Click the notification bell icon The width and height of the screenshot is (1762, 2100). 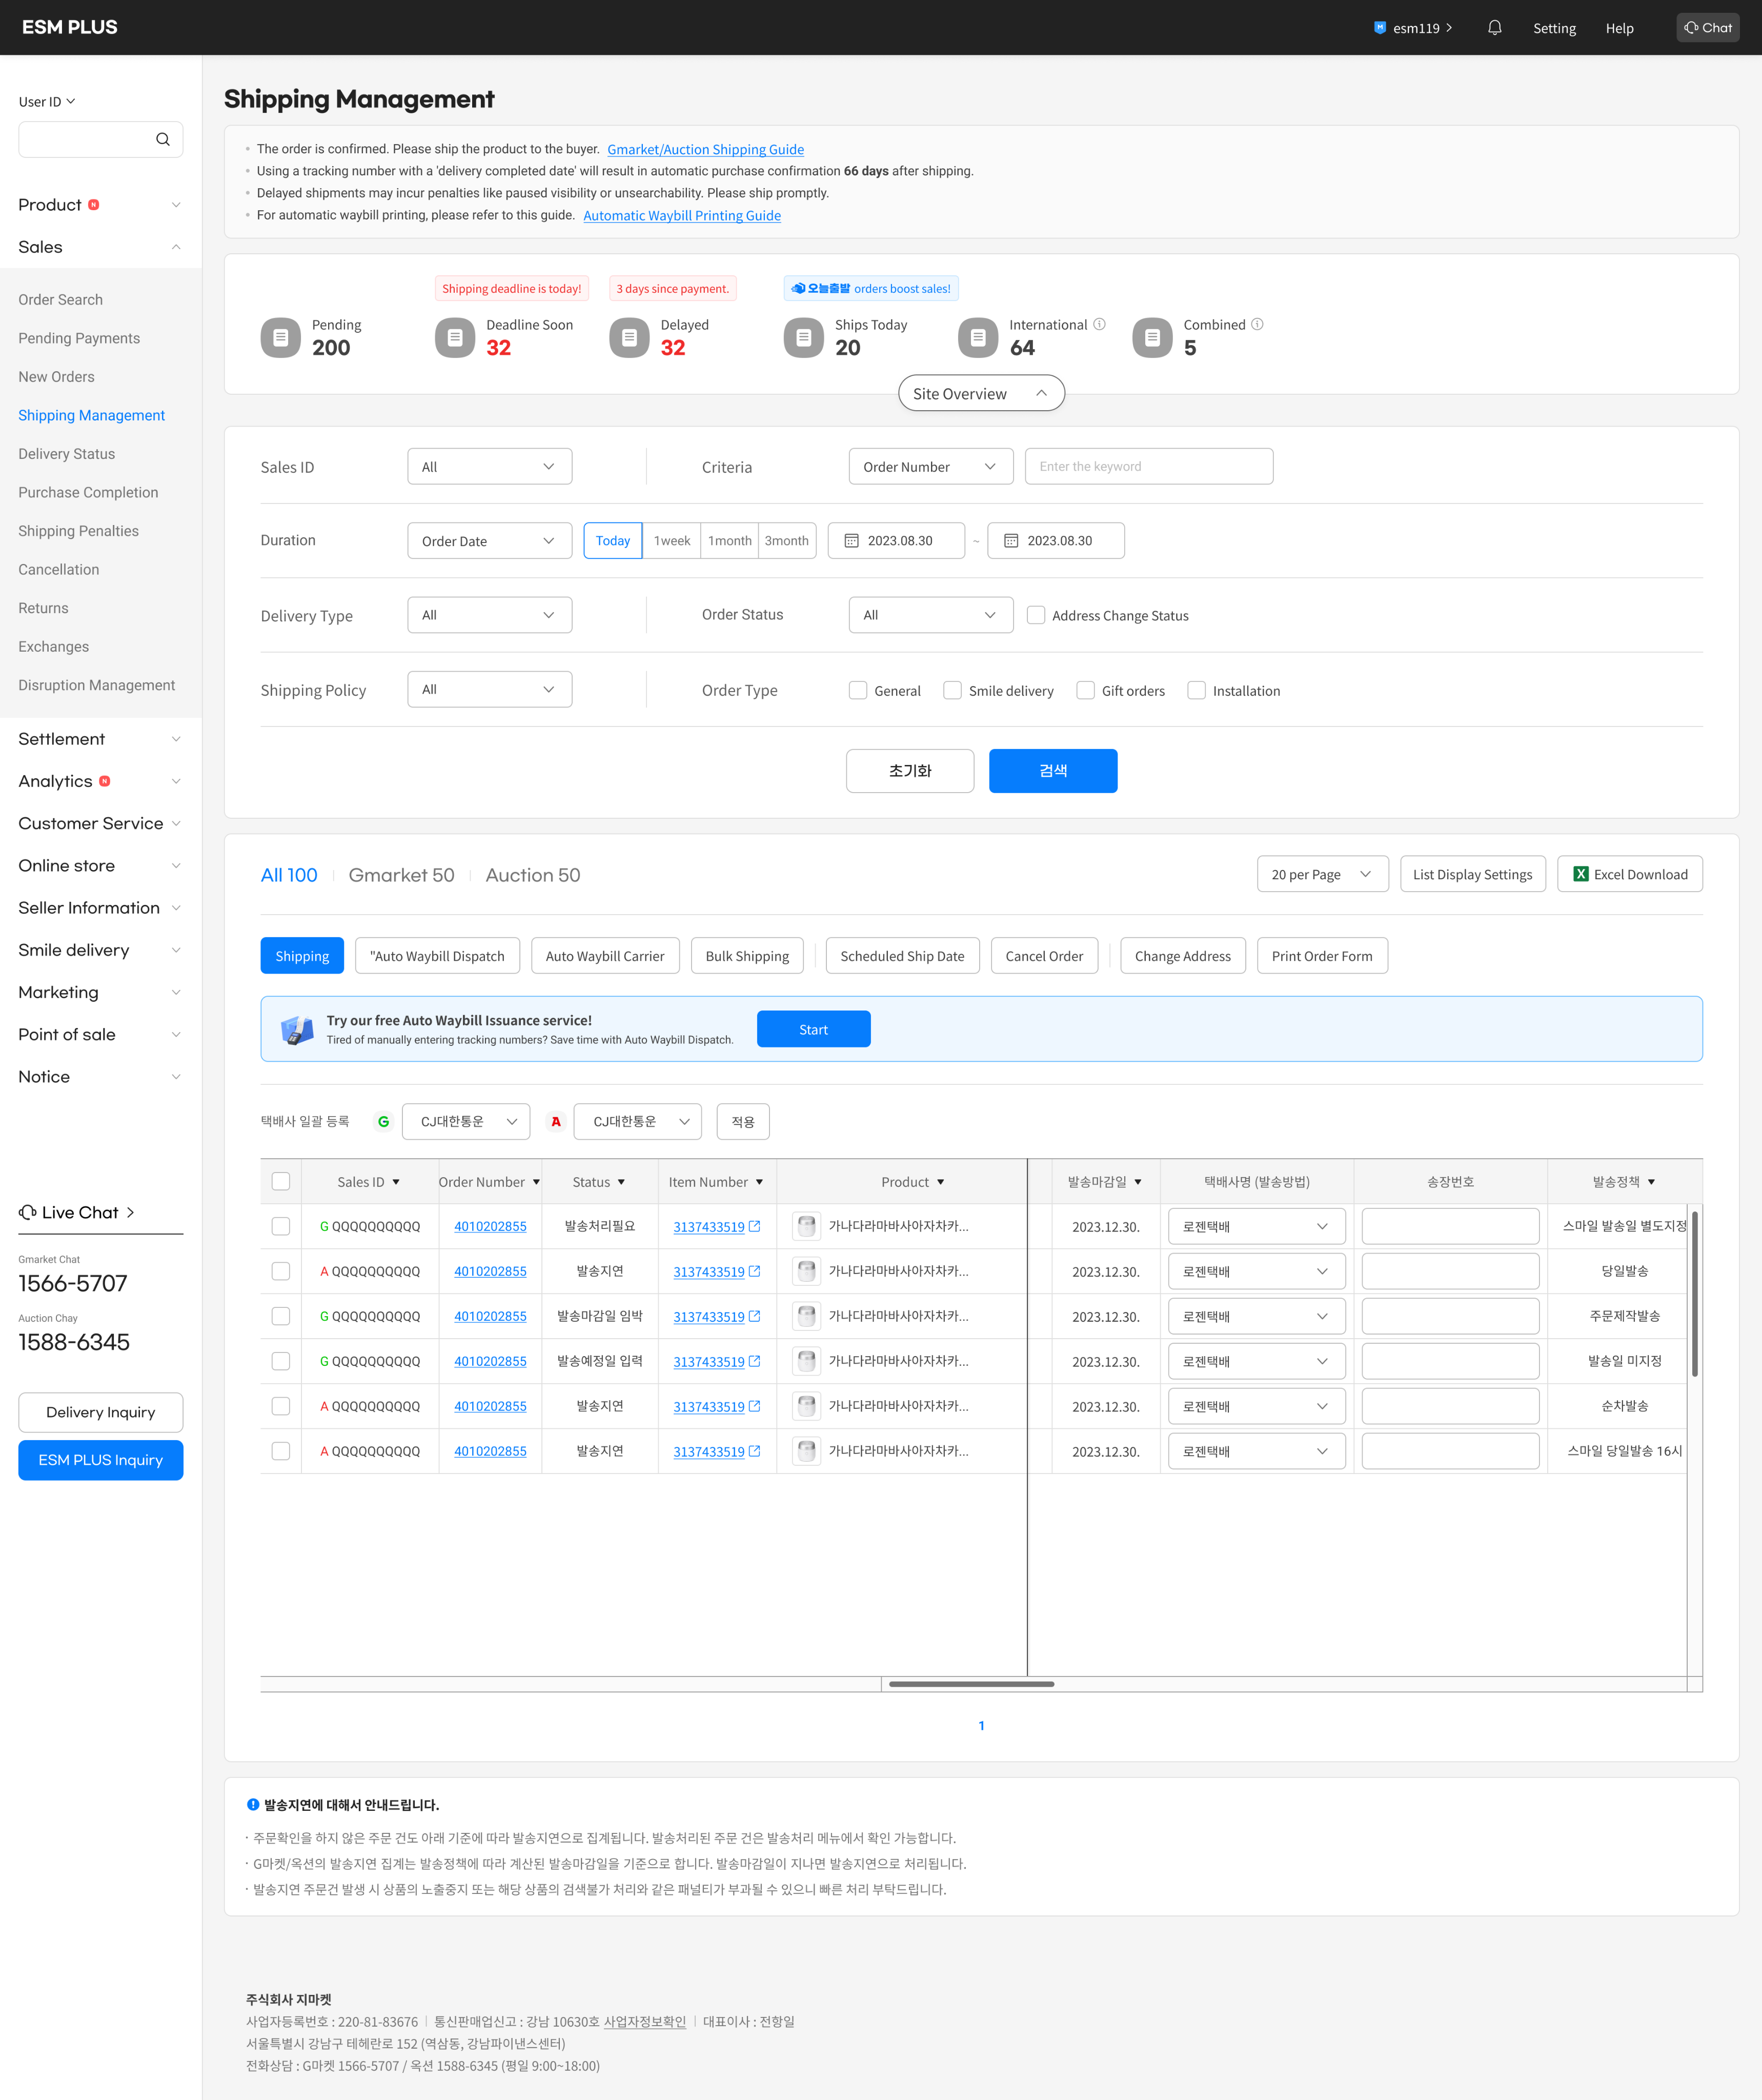pyautogui.click(x=1494, y=28)
